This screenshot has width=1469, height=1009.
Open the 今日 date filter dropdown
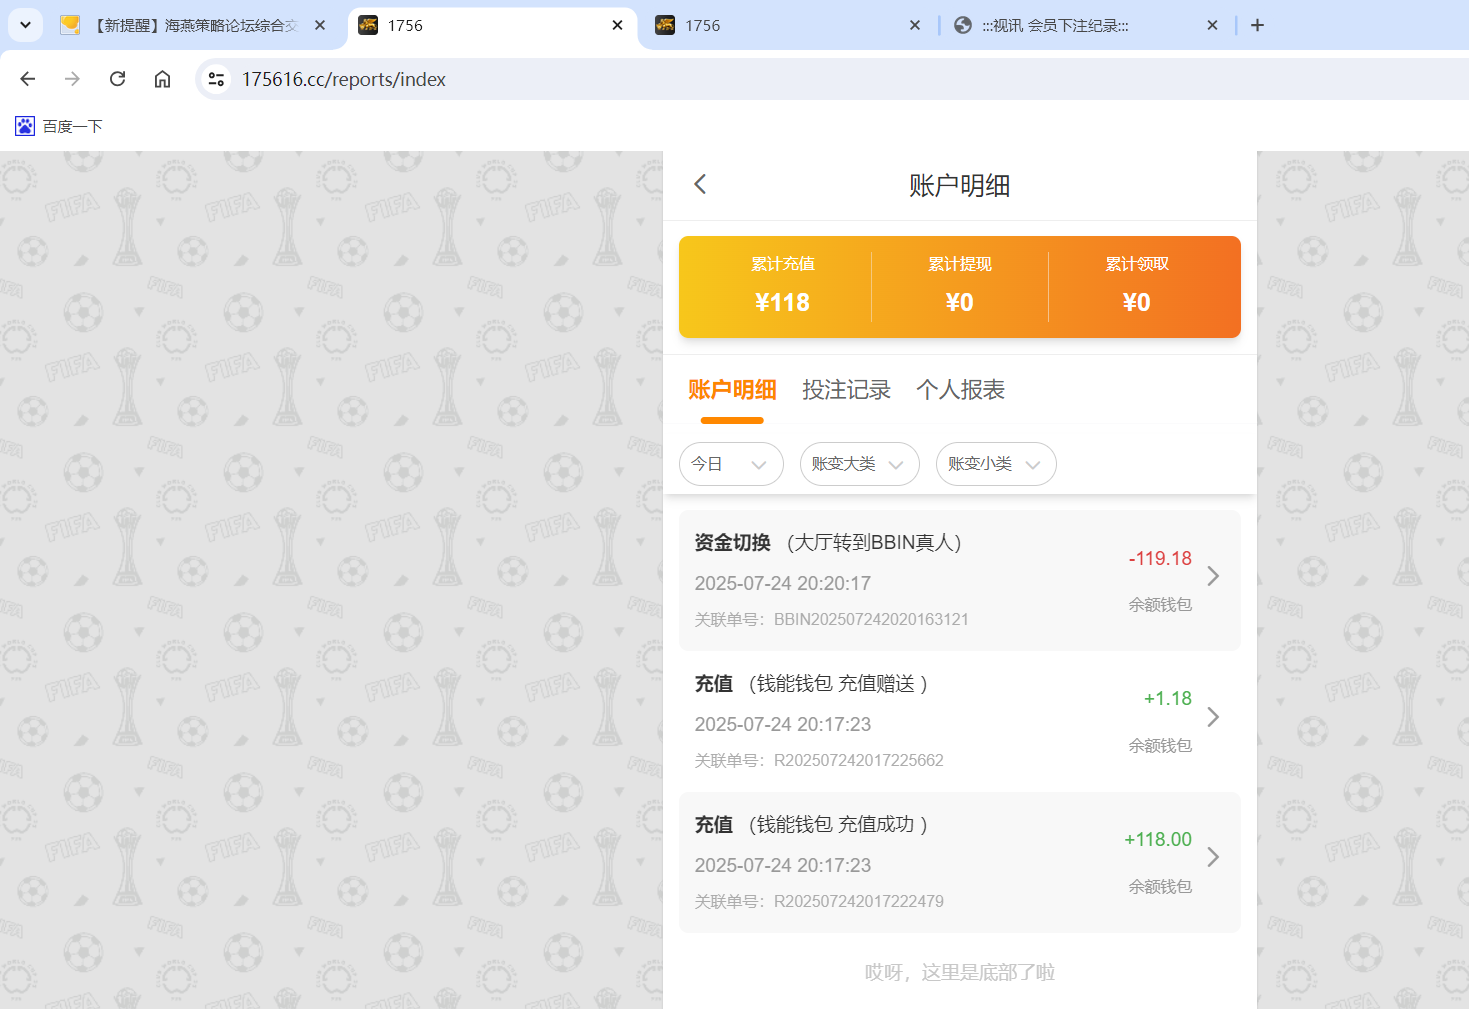pyautogui.click(x=731, y=464)
